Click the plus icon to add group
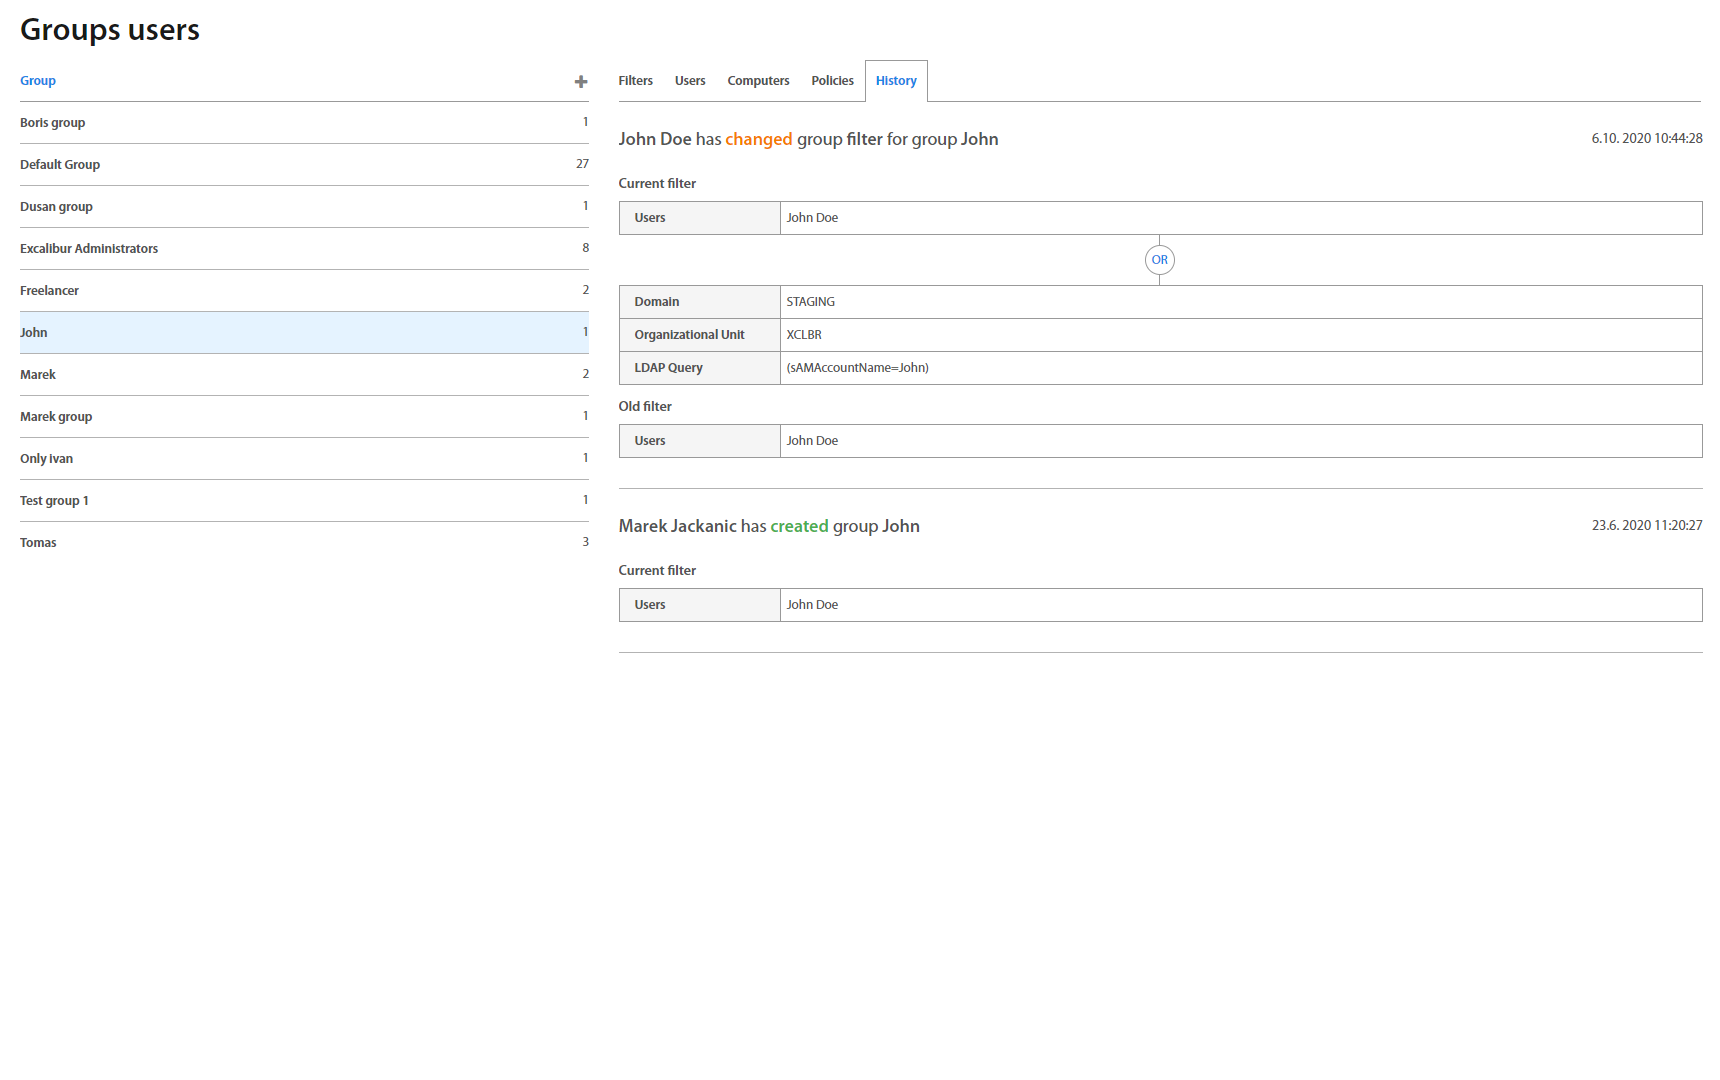 point(580,82)
